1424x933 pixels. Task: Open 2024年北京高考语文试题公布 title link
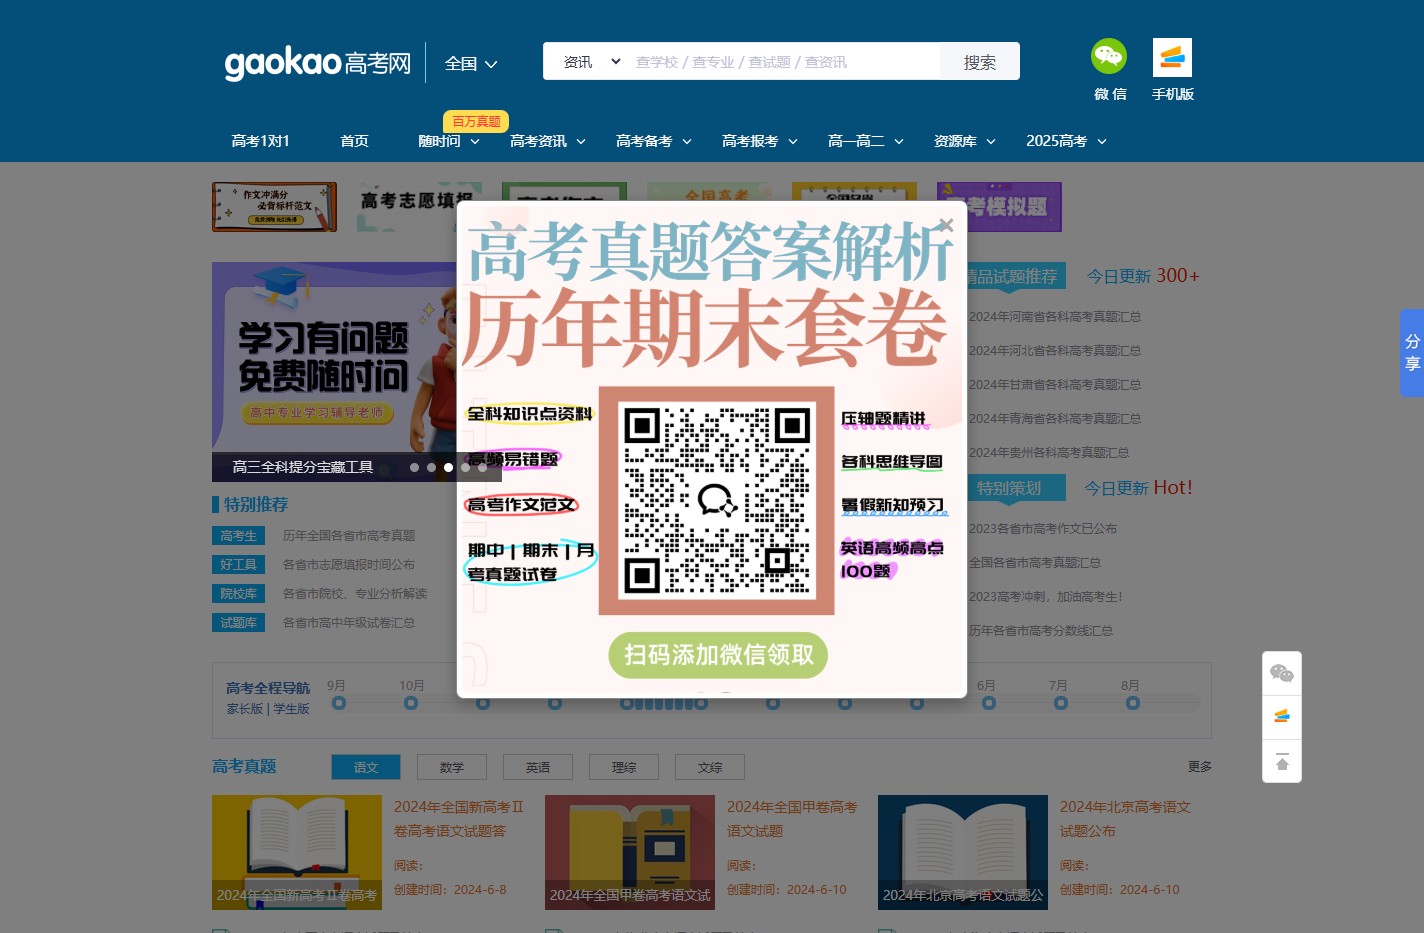(1125, 819)
